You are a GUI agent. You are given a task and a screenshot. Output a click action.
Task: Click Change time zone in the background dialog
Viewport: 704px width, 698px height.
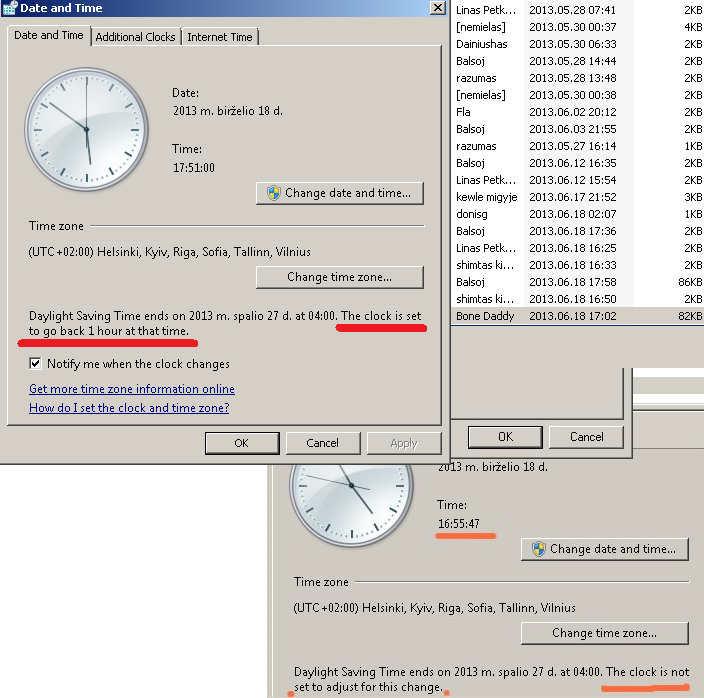[x=604, y=633]
